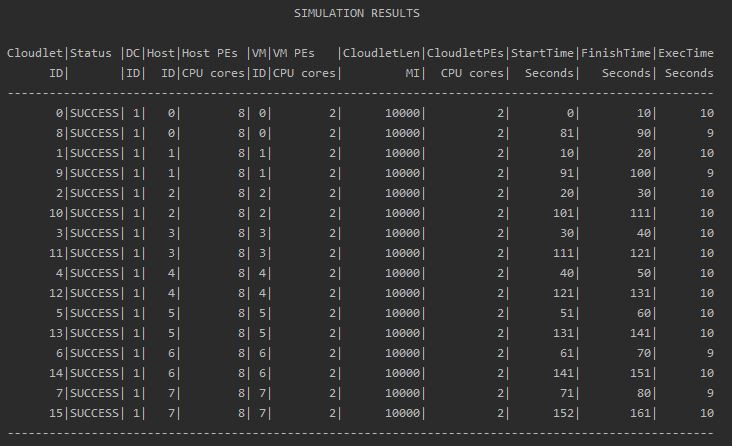Image resolution: width=732 pixels, height=446 pixels.
Task: Click CPU cores label under CloudletPEs
Action: [472, 73]
